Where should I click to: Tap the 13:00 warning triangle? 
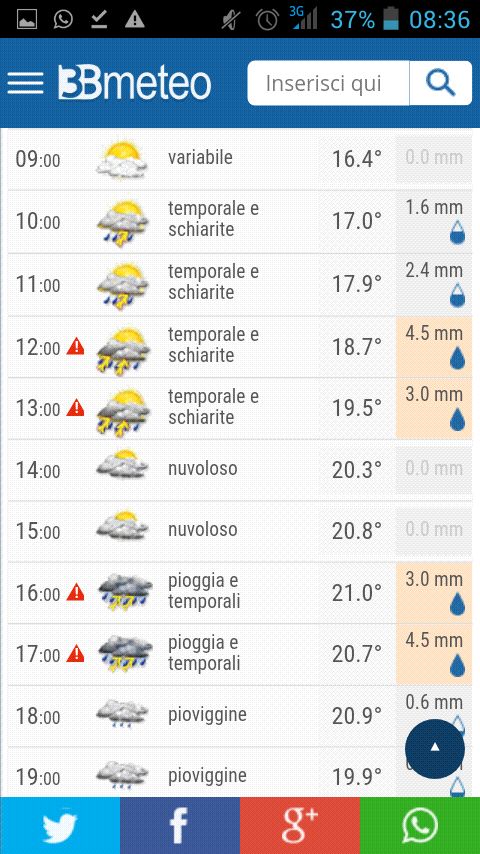coord(76,407)
